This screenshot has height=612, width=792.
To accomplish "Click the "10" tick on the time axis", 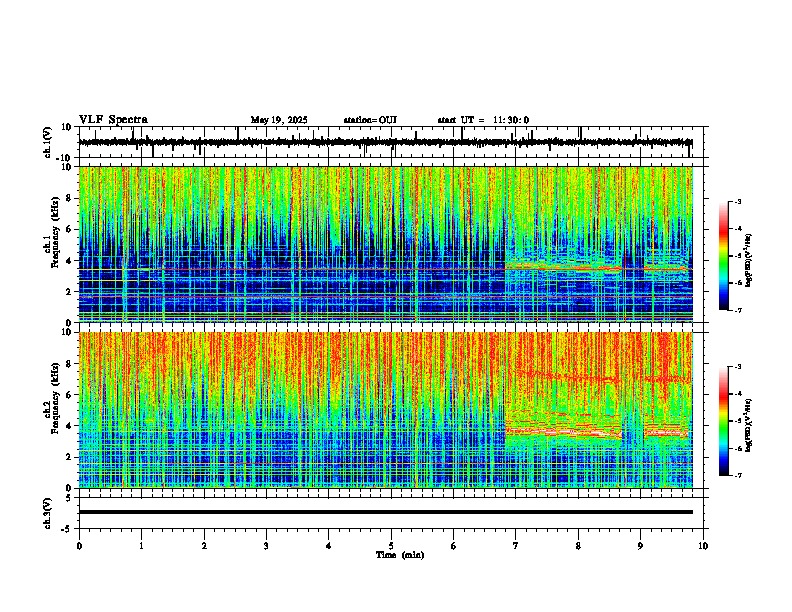I will (703, 546).
